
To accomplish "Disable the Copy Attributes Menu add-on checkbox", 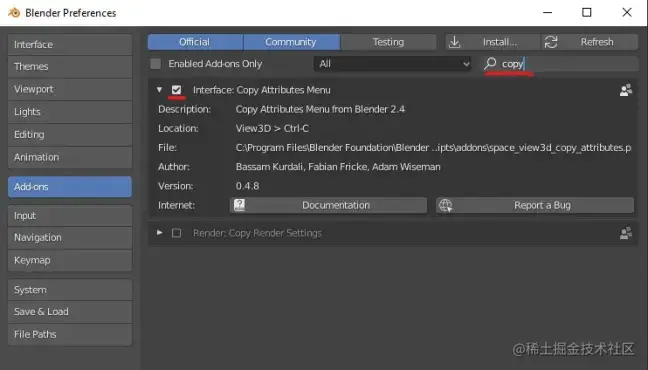I will point(176,90).
